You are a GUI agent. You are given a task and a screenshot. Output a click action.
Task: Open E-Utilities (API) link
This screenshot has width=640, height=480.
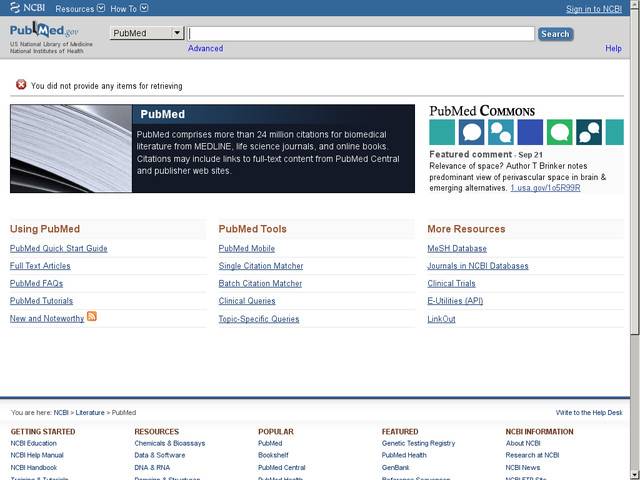pos(455,301)
